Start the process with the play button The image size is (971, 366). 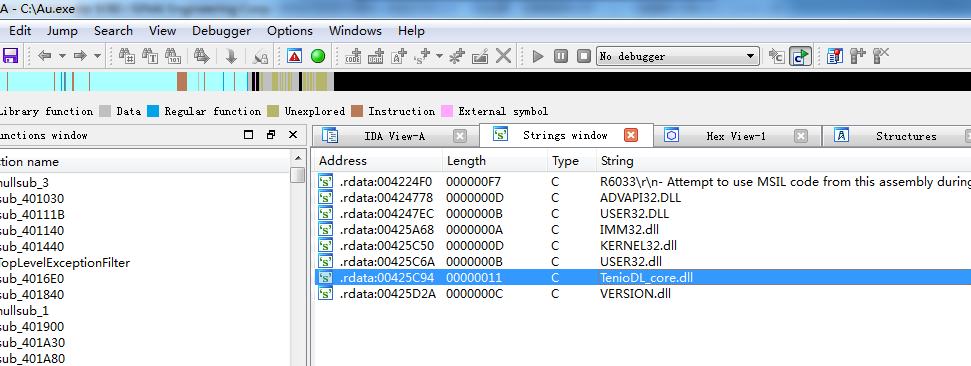[538, 56]
